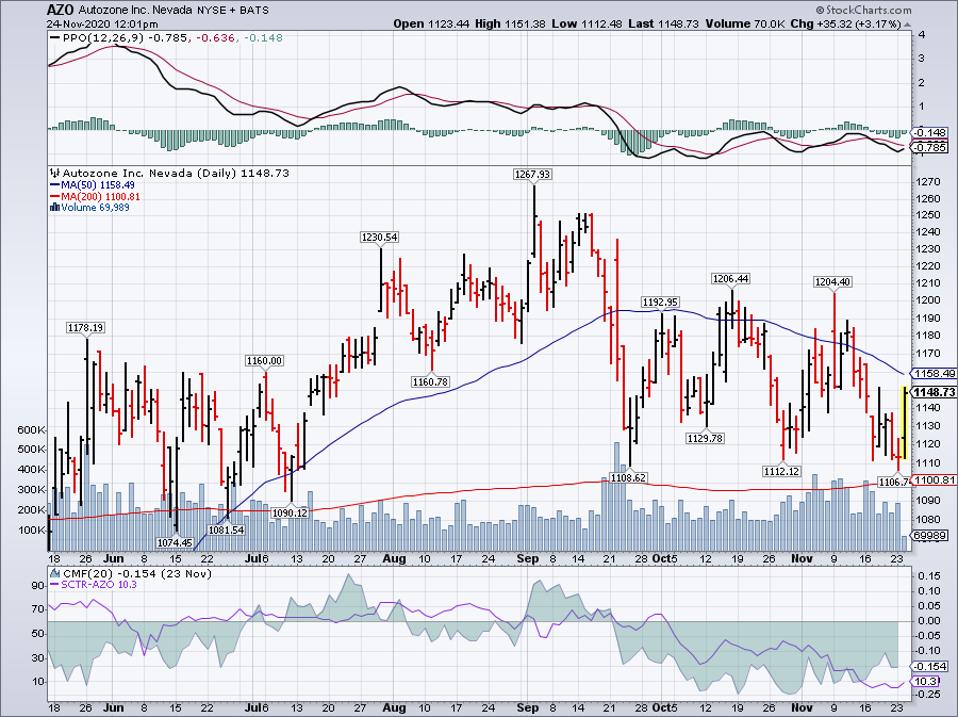Click the "24-Nov-2020 12:01pm" timestamp
The image size is (958, 717).
tap(103, 24)
